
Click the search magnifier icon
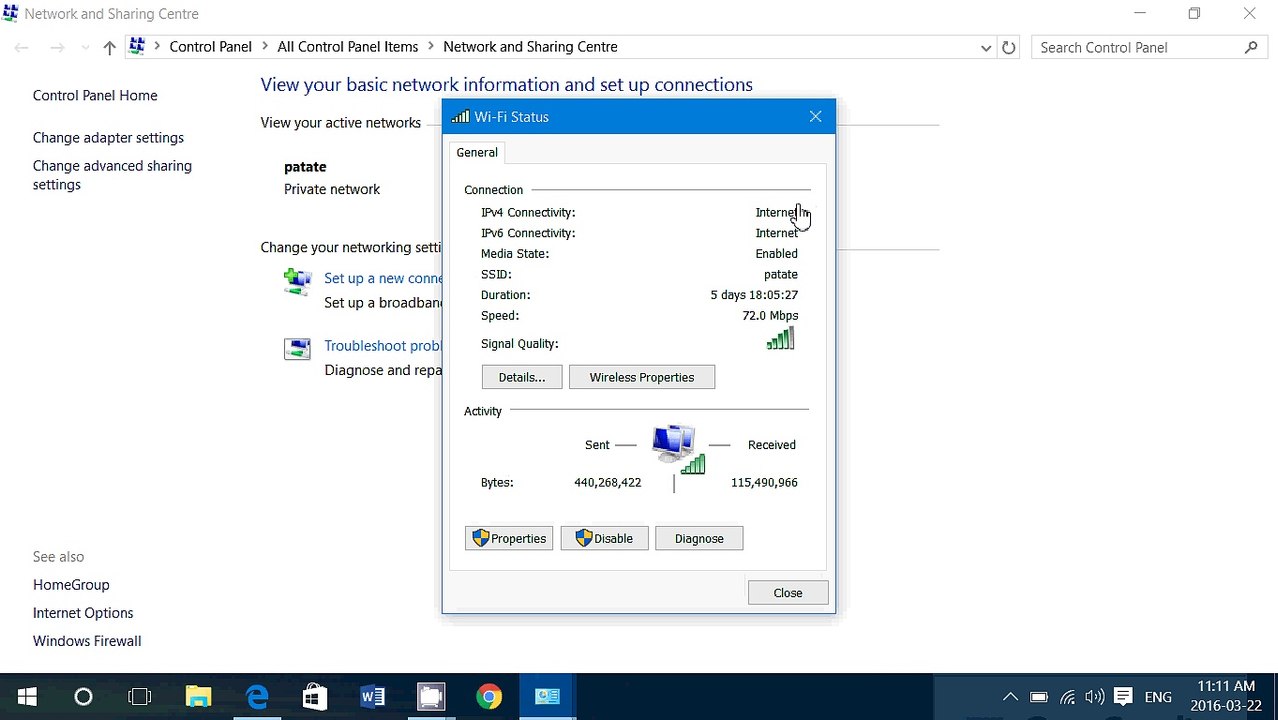pos(1251,47)
